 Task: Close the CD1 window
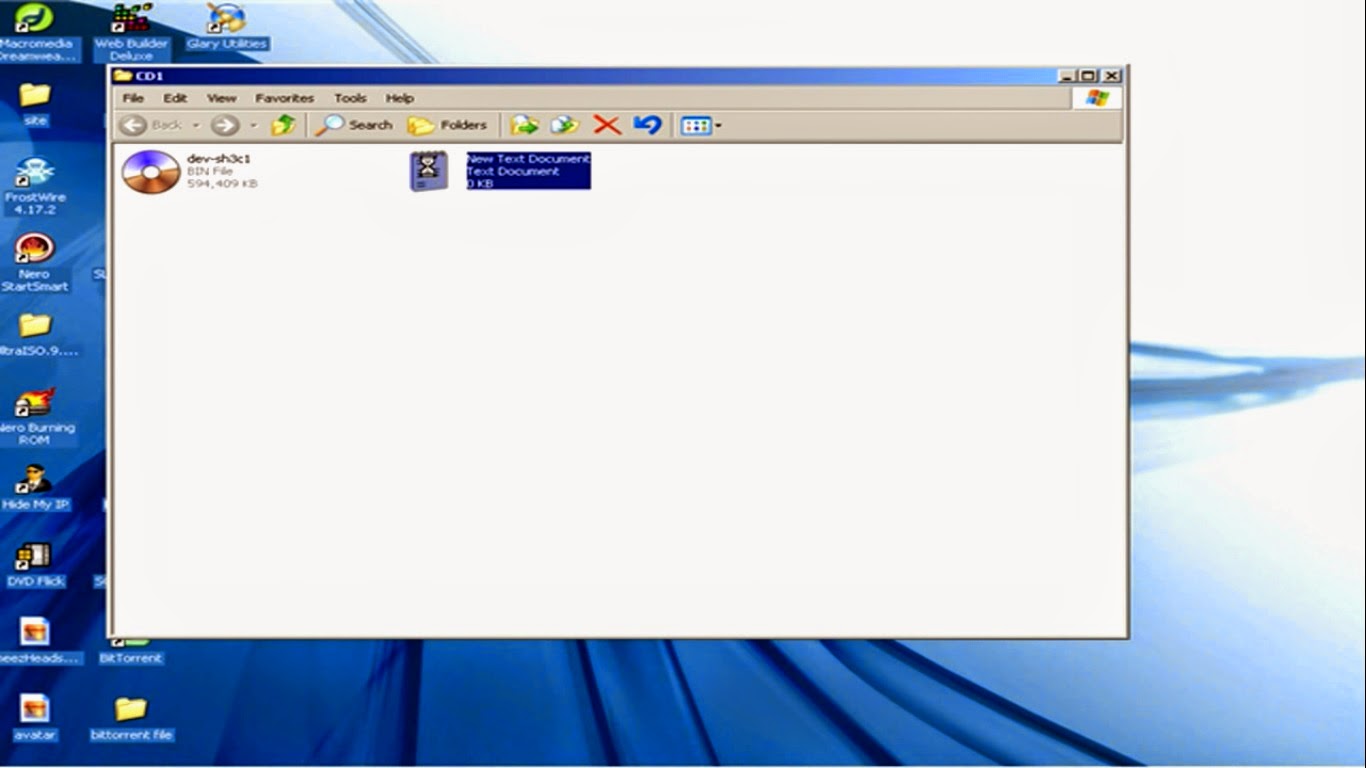(x=1111, y=76)
